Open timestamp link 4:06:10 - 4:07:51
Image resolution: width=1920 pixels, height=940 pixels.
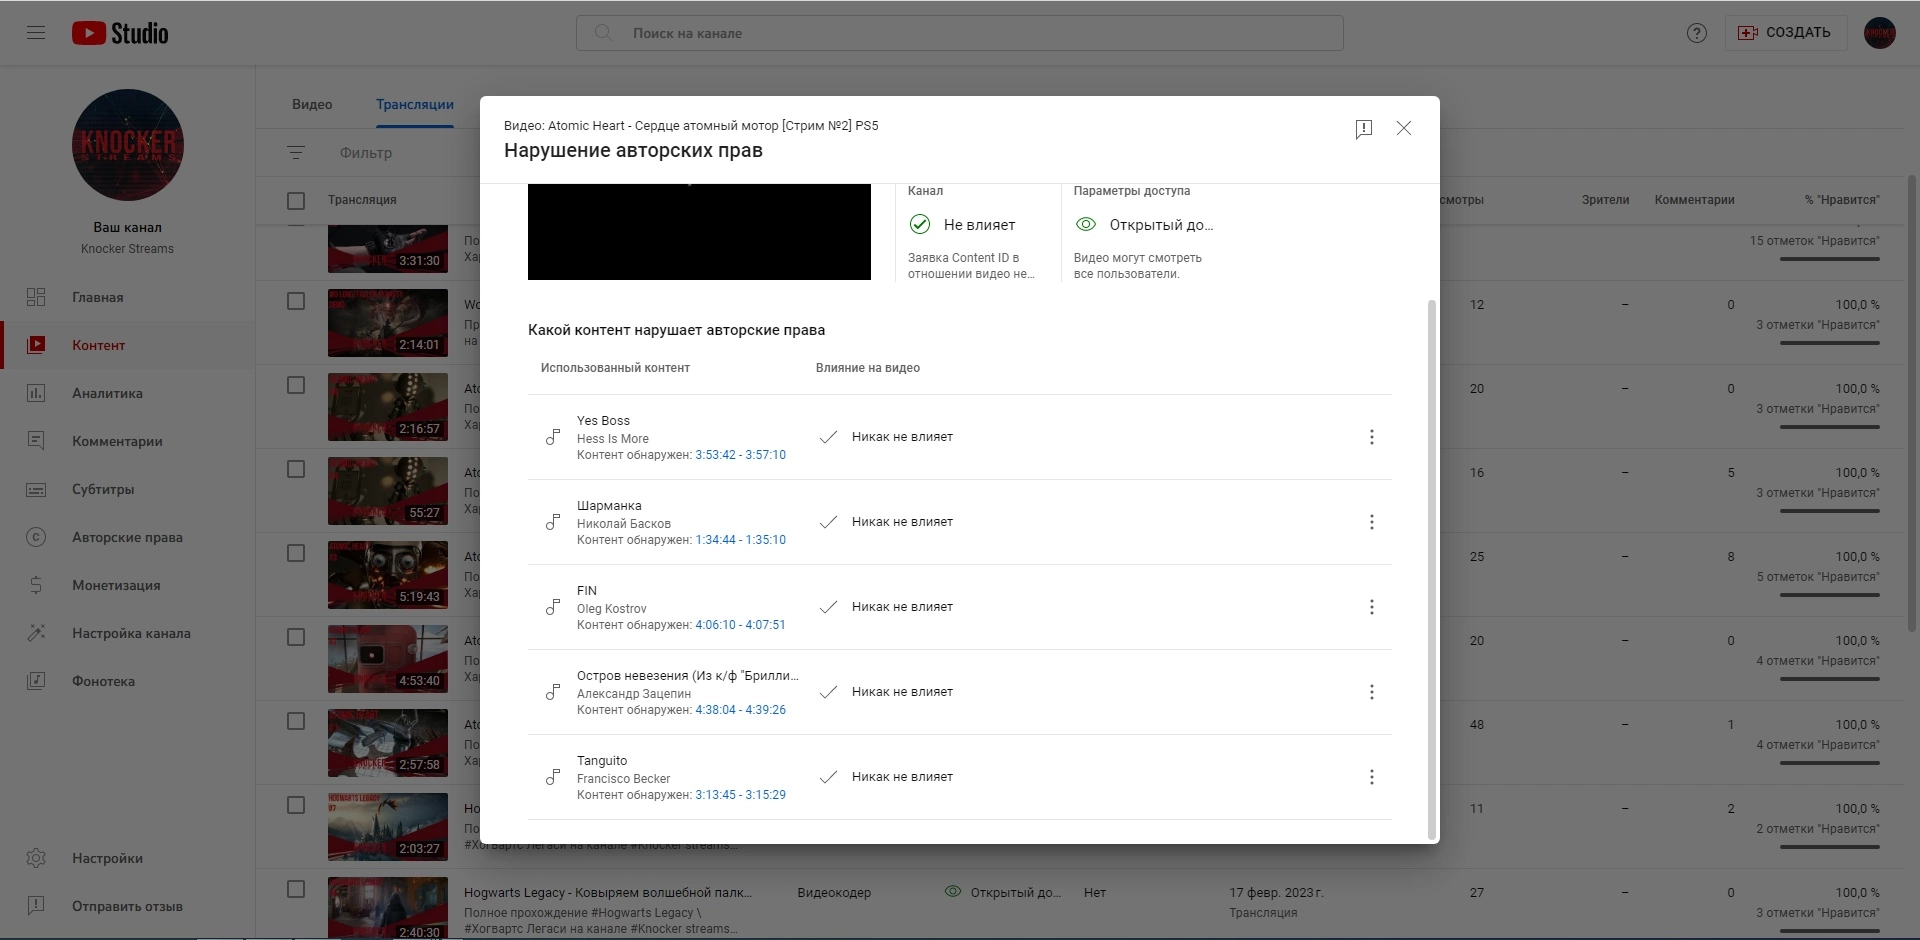741,625
